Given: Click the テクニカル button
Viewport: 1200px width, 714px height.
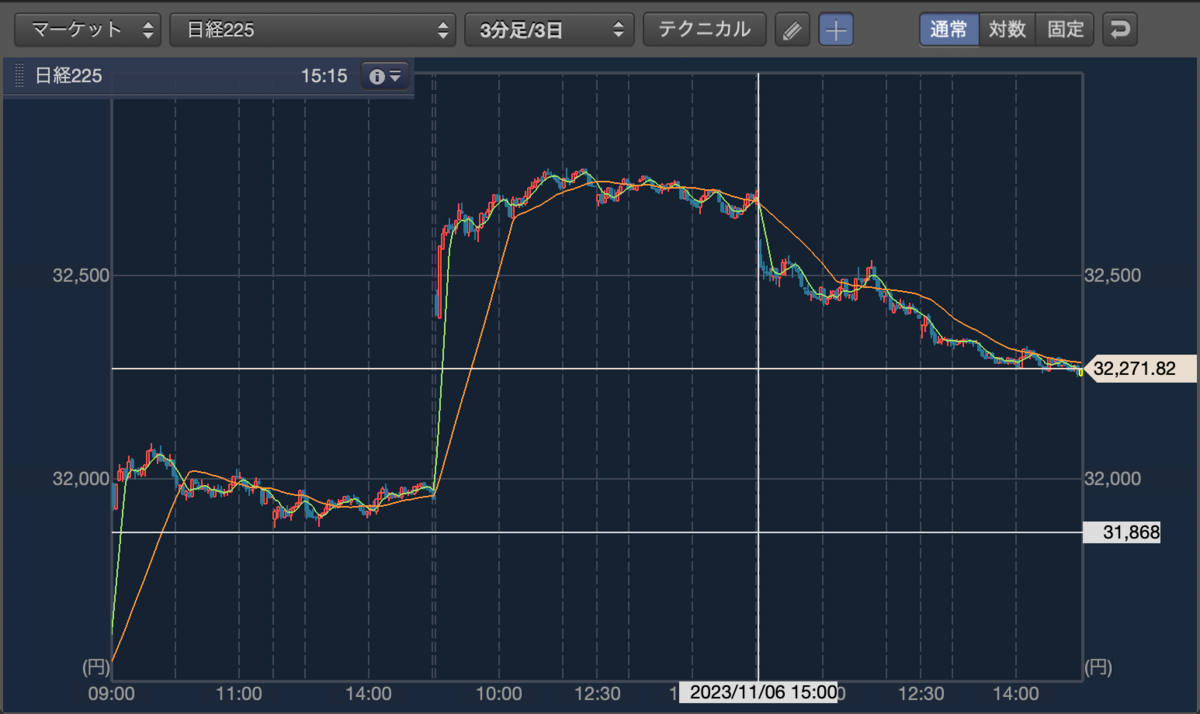Looking at the screenshot, I should pos(704,30).
